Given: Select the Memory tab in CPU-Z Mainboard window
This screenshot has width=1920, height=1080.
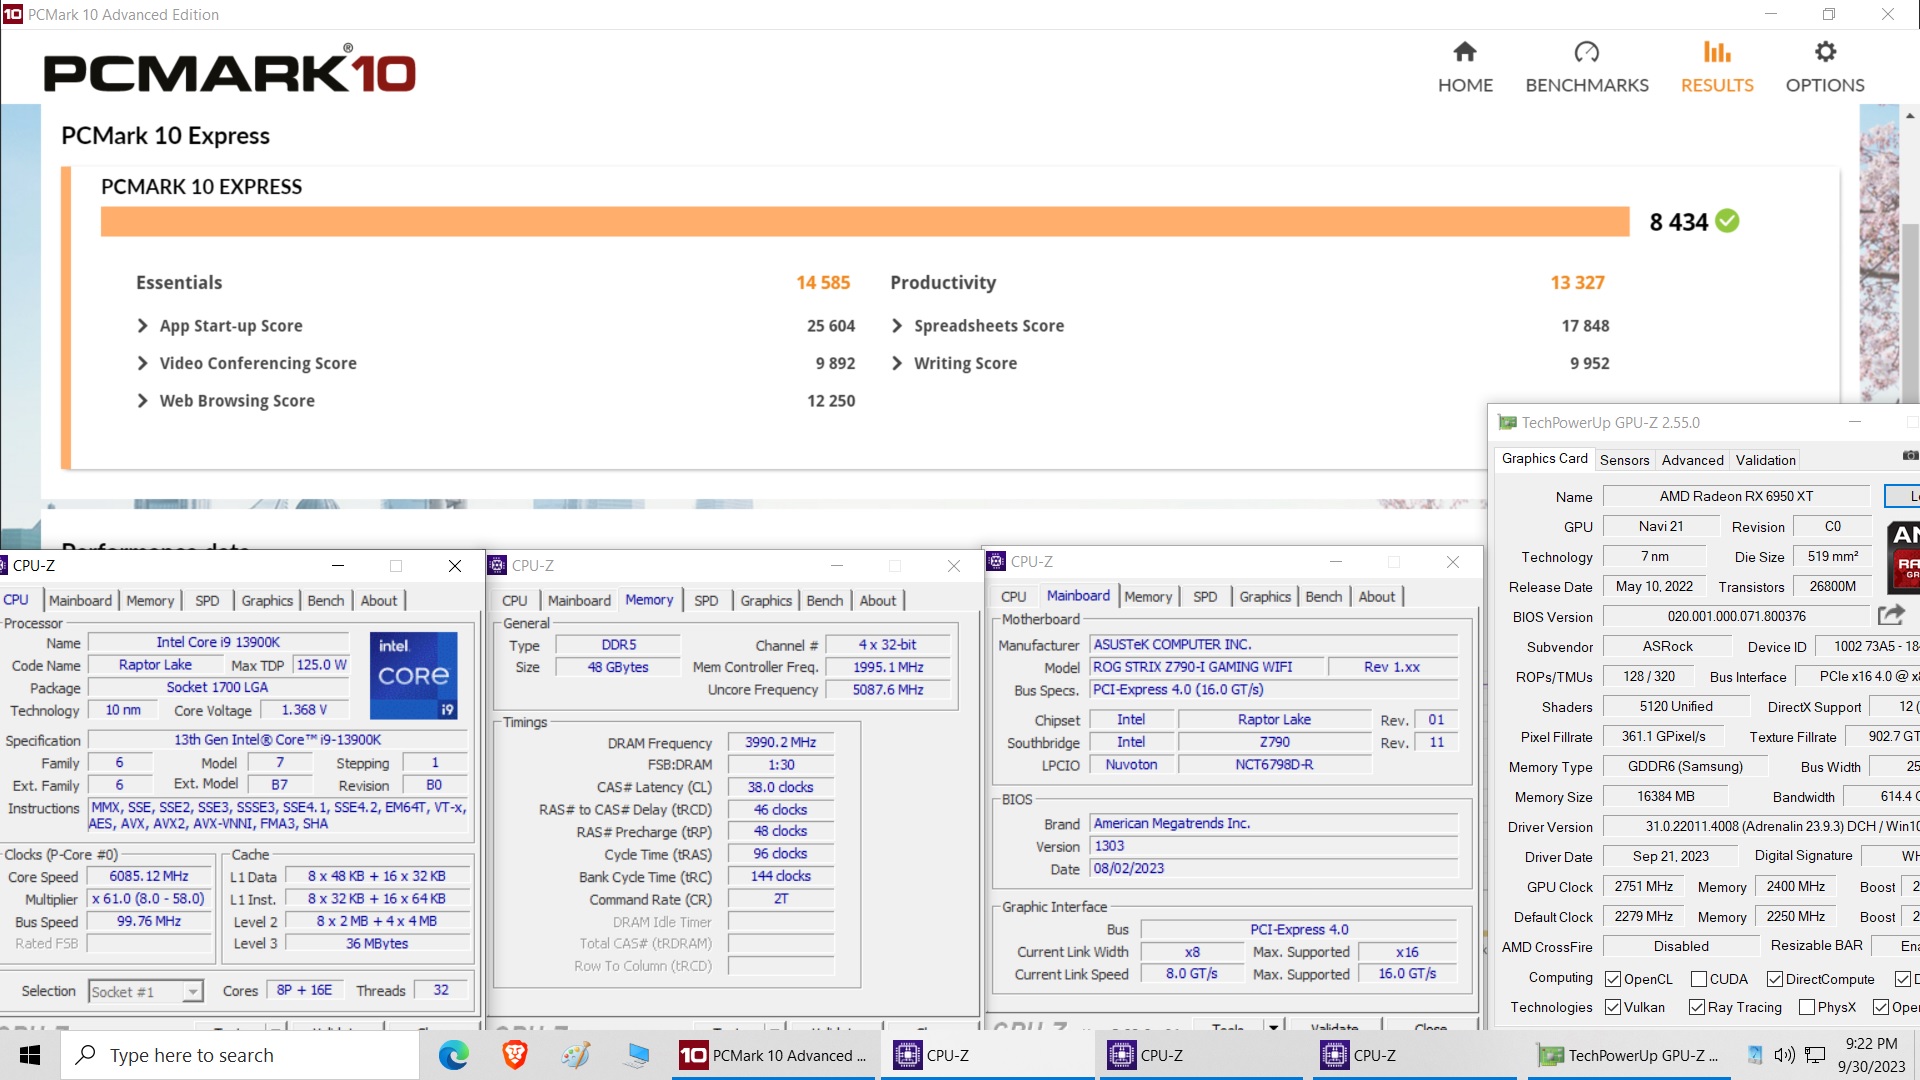Looking at the screenshot, I should click(1148, 596).
